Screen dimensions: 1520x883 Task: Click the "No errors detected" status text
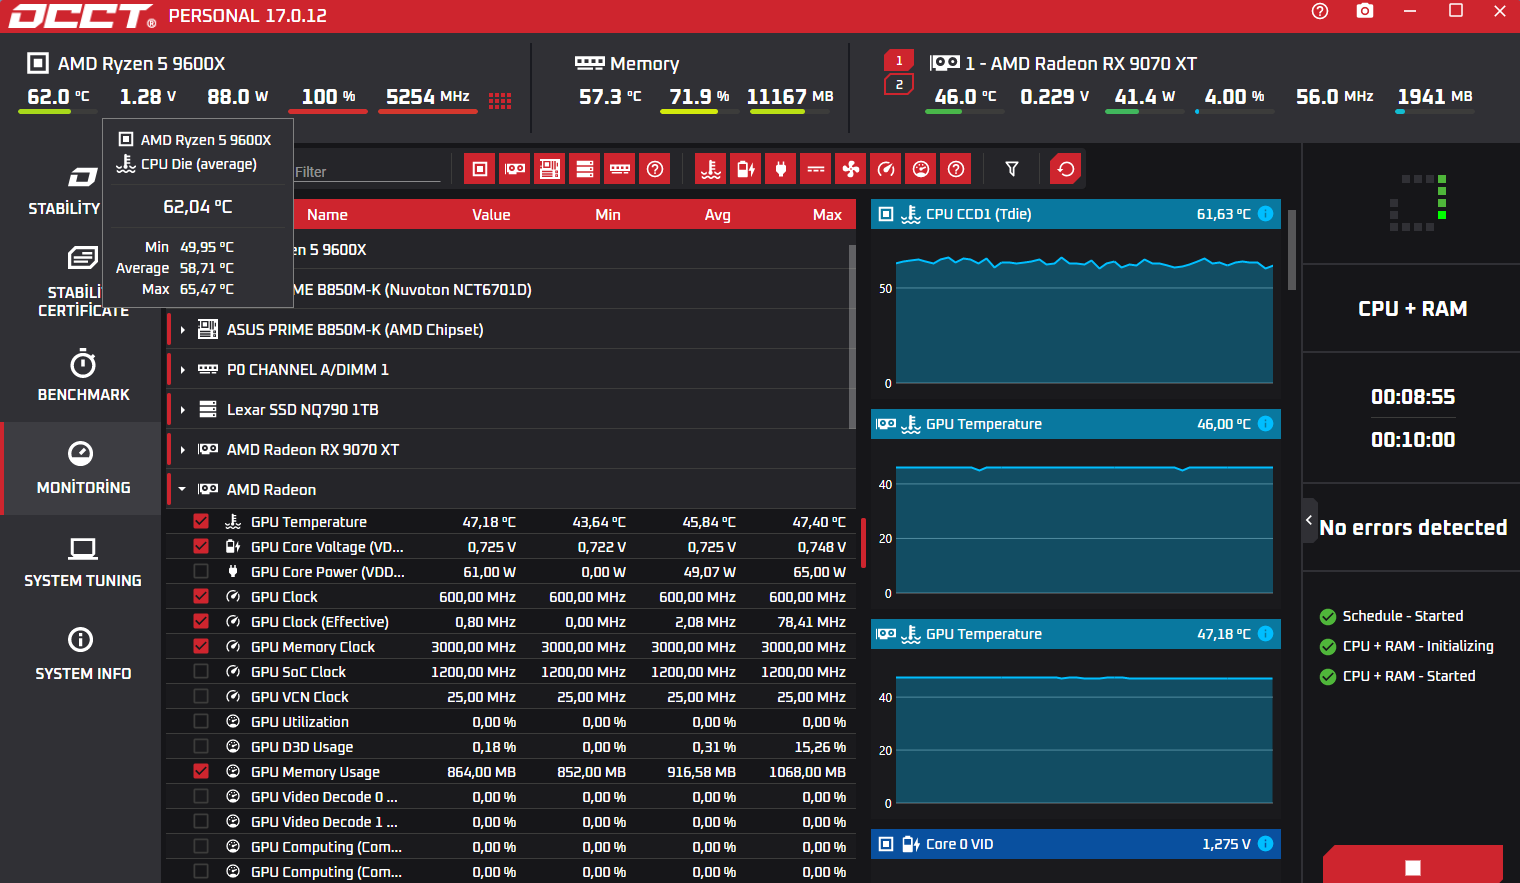coord(1413,527)
